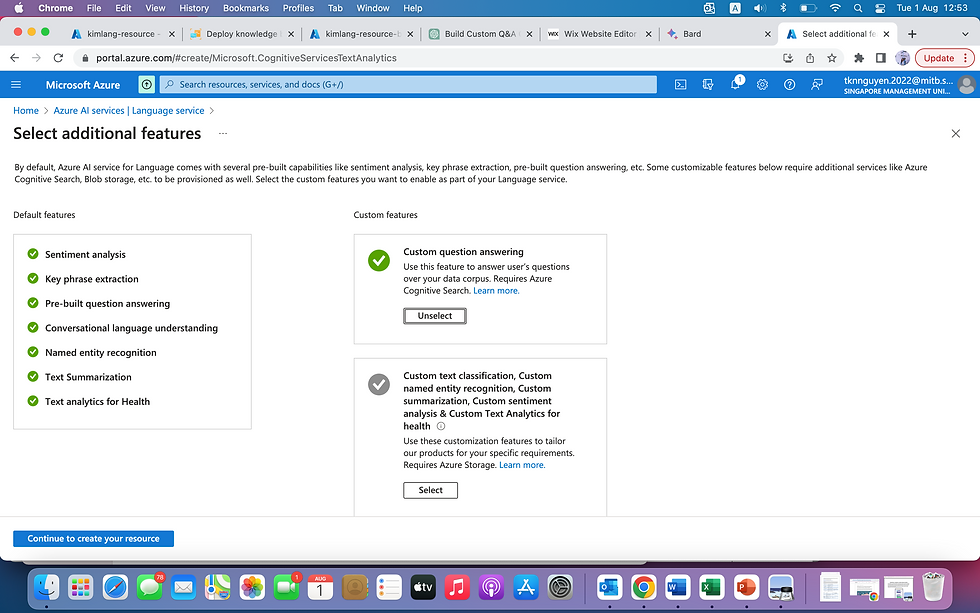Close the Select additional features blade
Screen dimensions: 980x613
tap(955, 134)
